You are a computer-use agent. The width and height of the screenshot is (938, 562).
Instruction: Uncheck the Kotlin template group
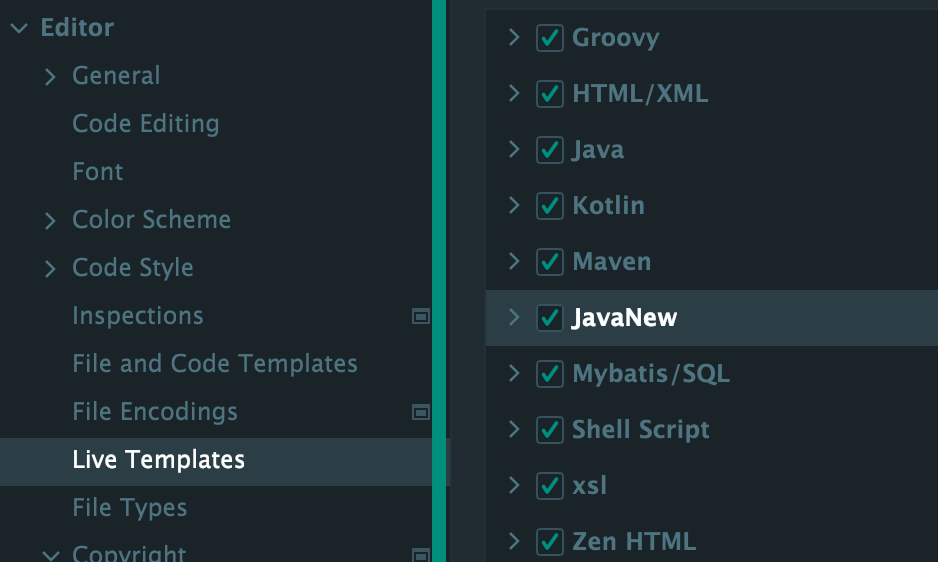[x=550, y=206]
